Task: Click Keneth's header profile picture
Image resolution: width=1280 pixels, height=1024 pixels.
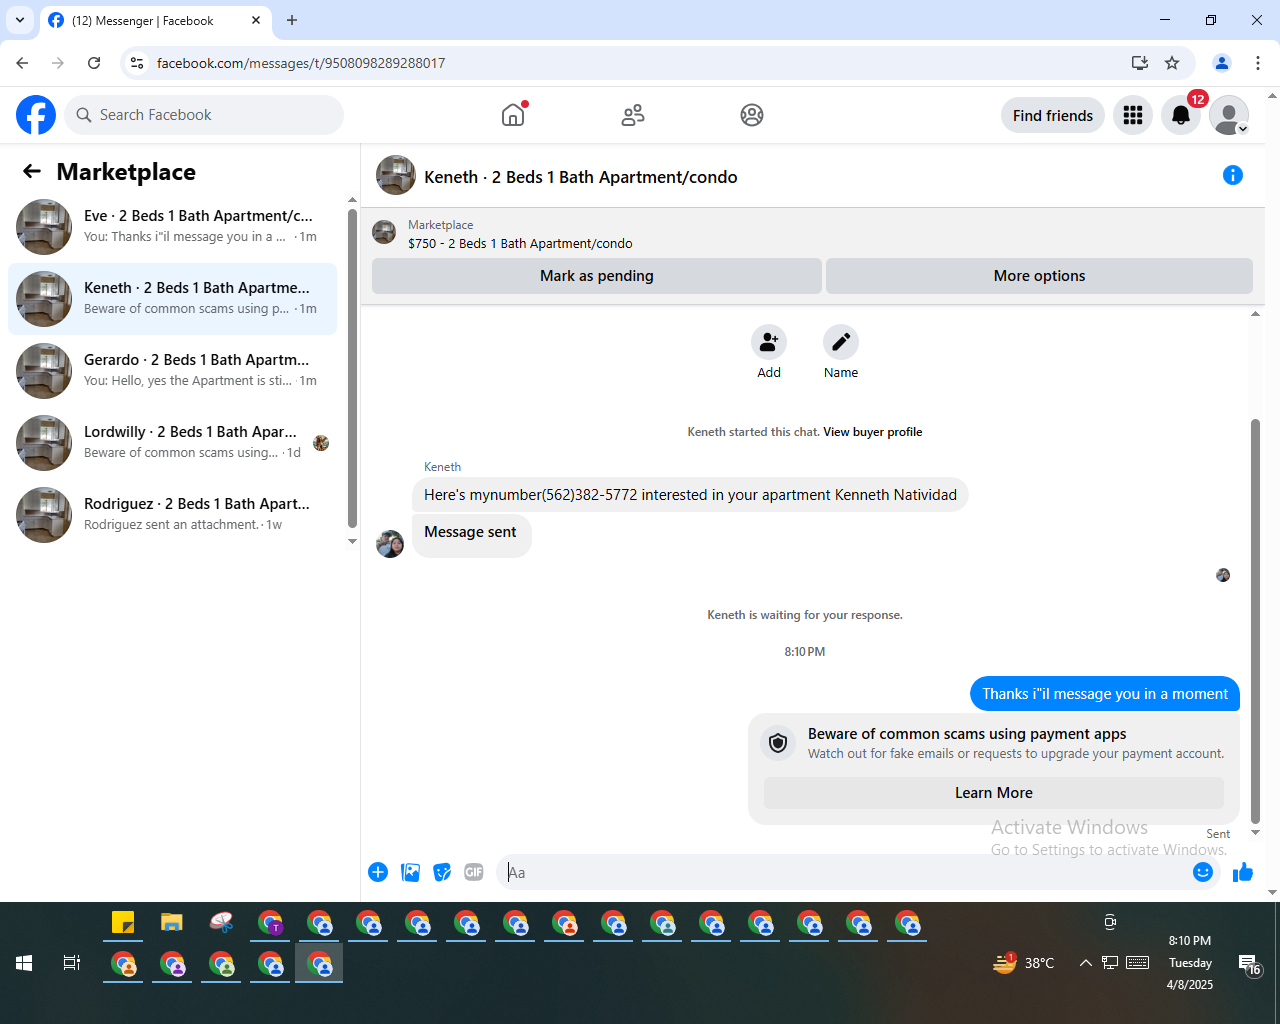Action: [396, 175]
